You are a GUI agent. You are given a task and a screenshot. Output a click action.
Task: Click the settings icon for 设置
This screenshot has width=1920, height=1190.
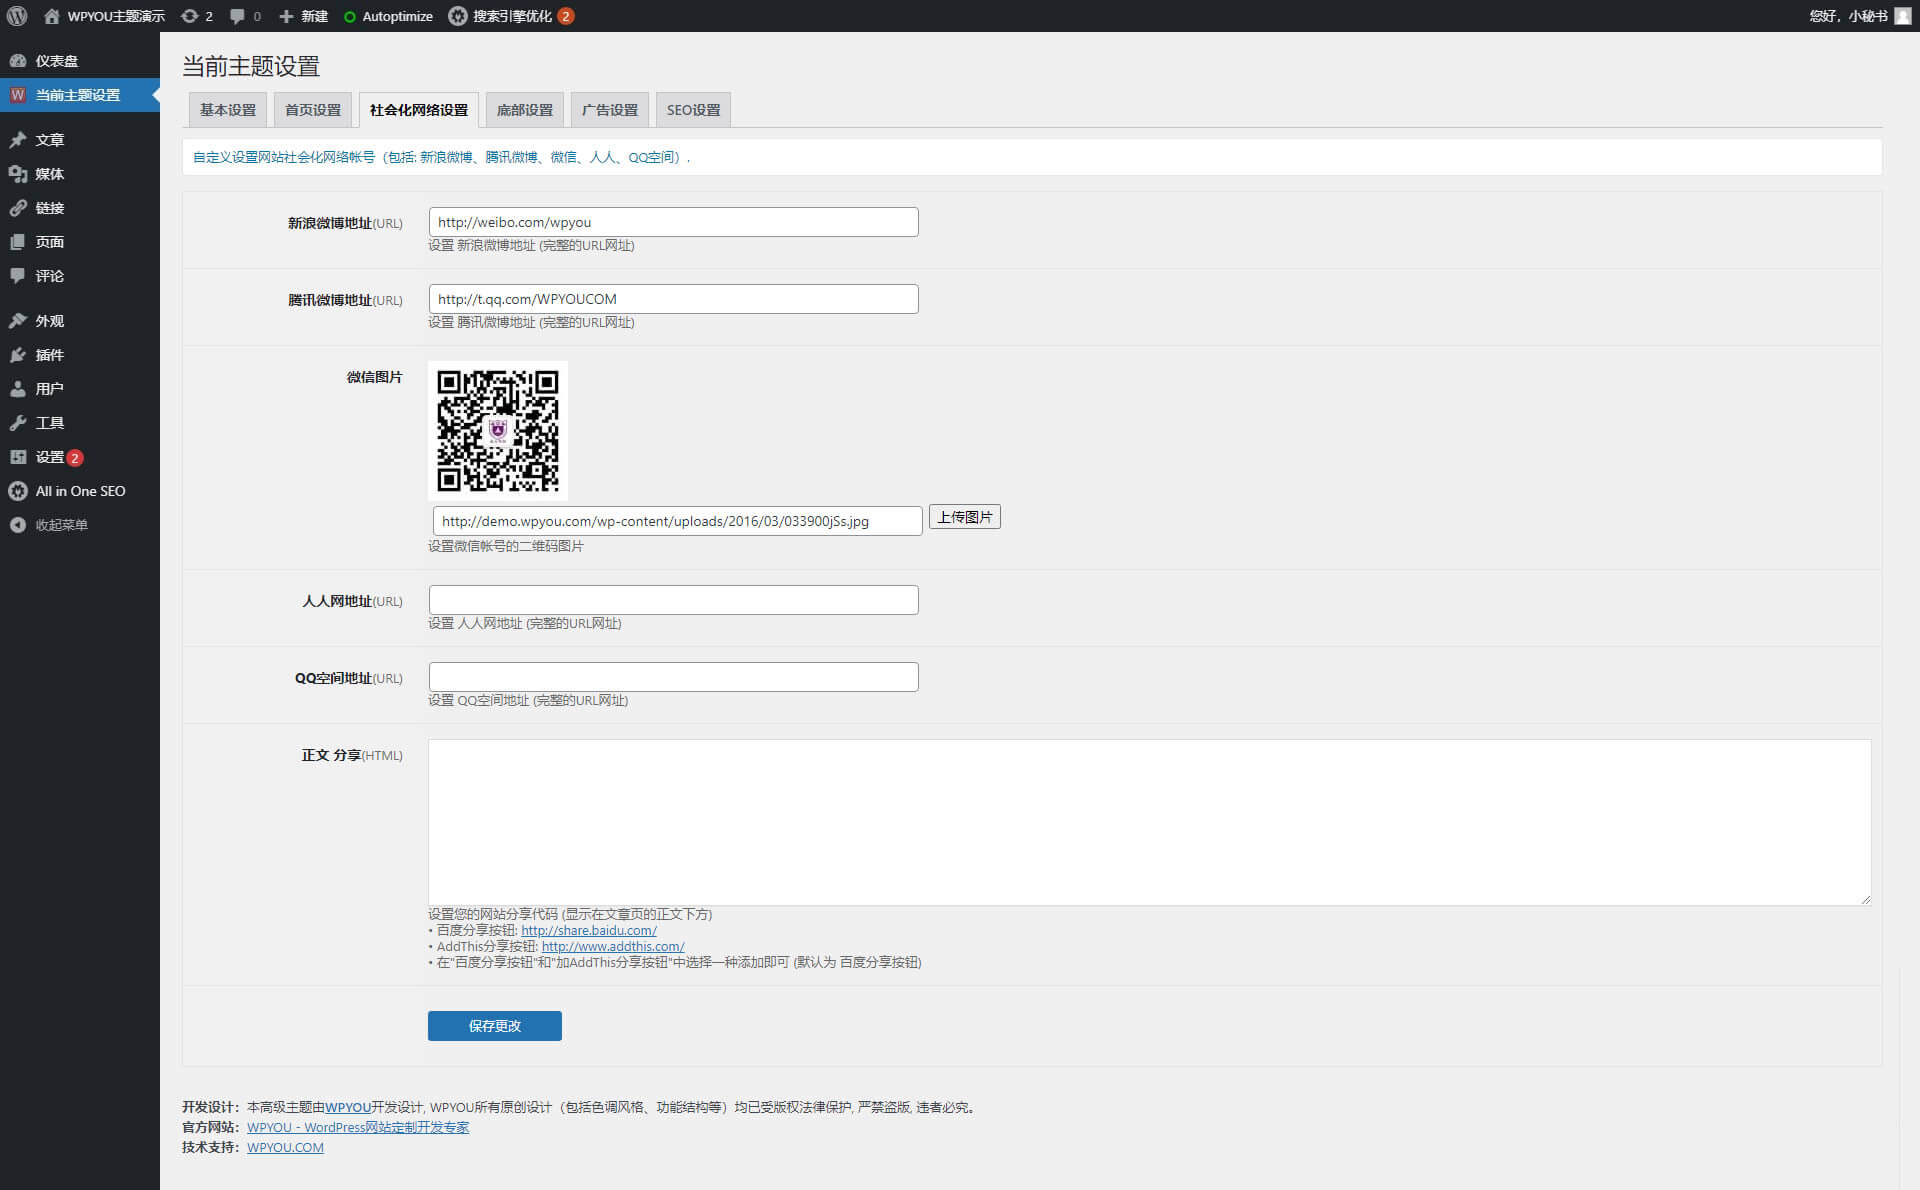[18, 457]
